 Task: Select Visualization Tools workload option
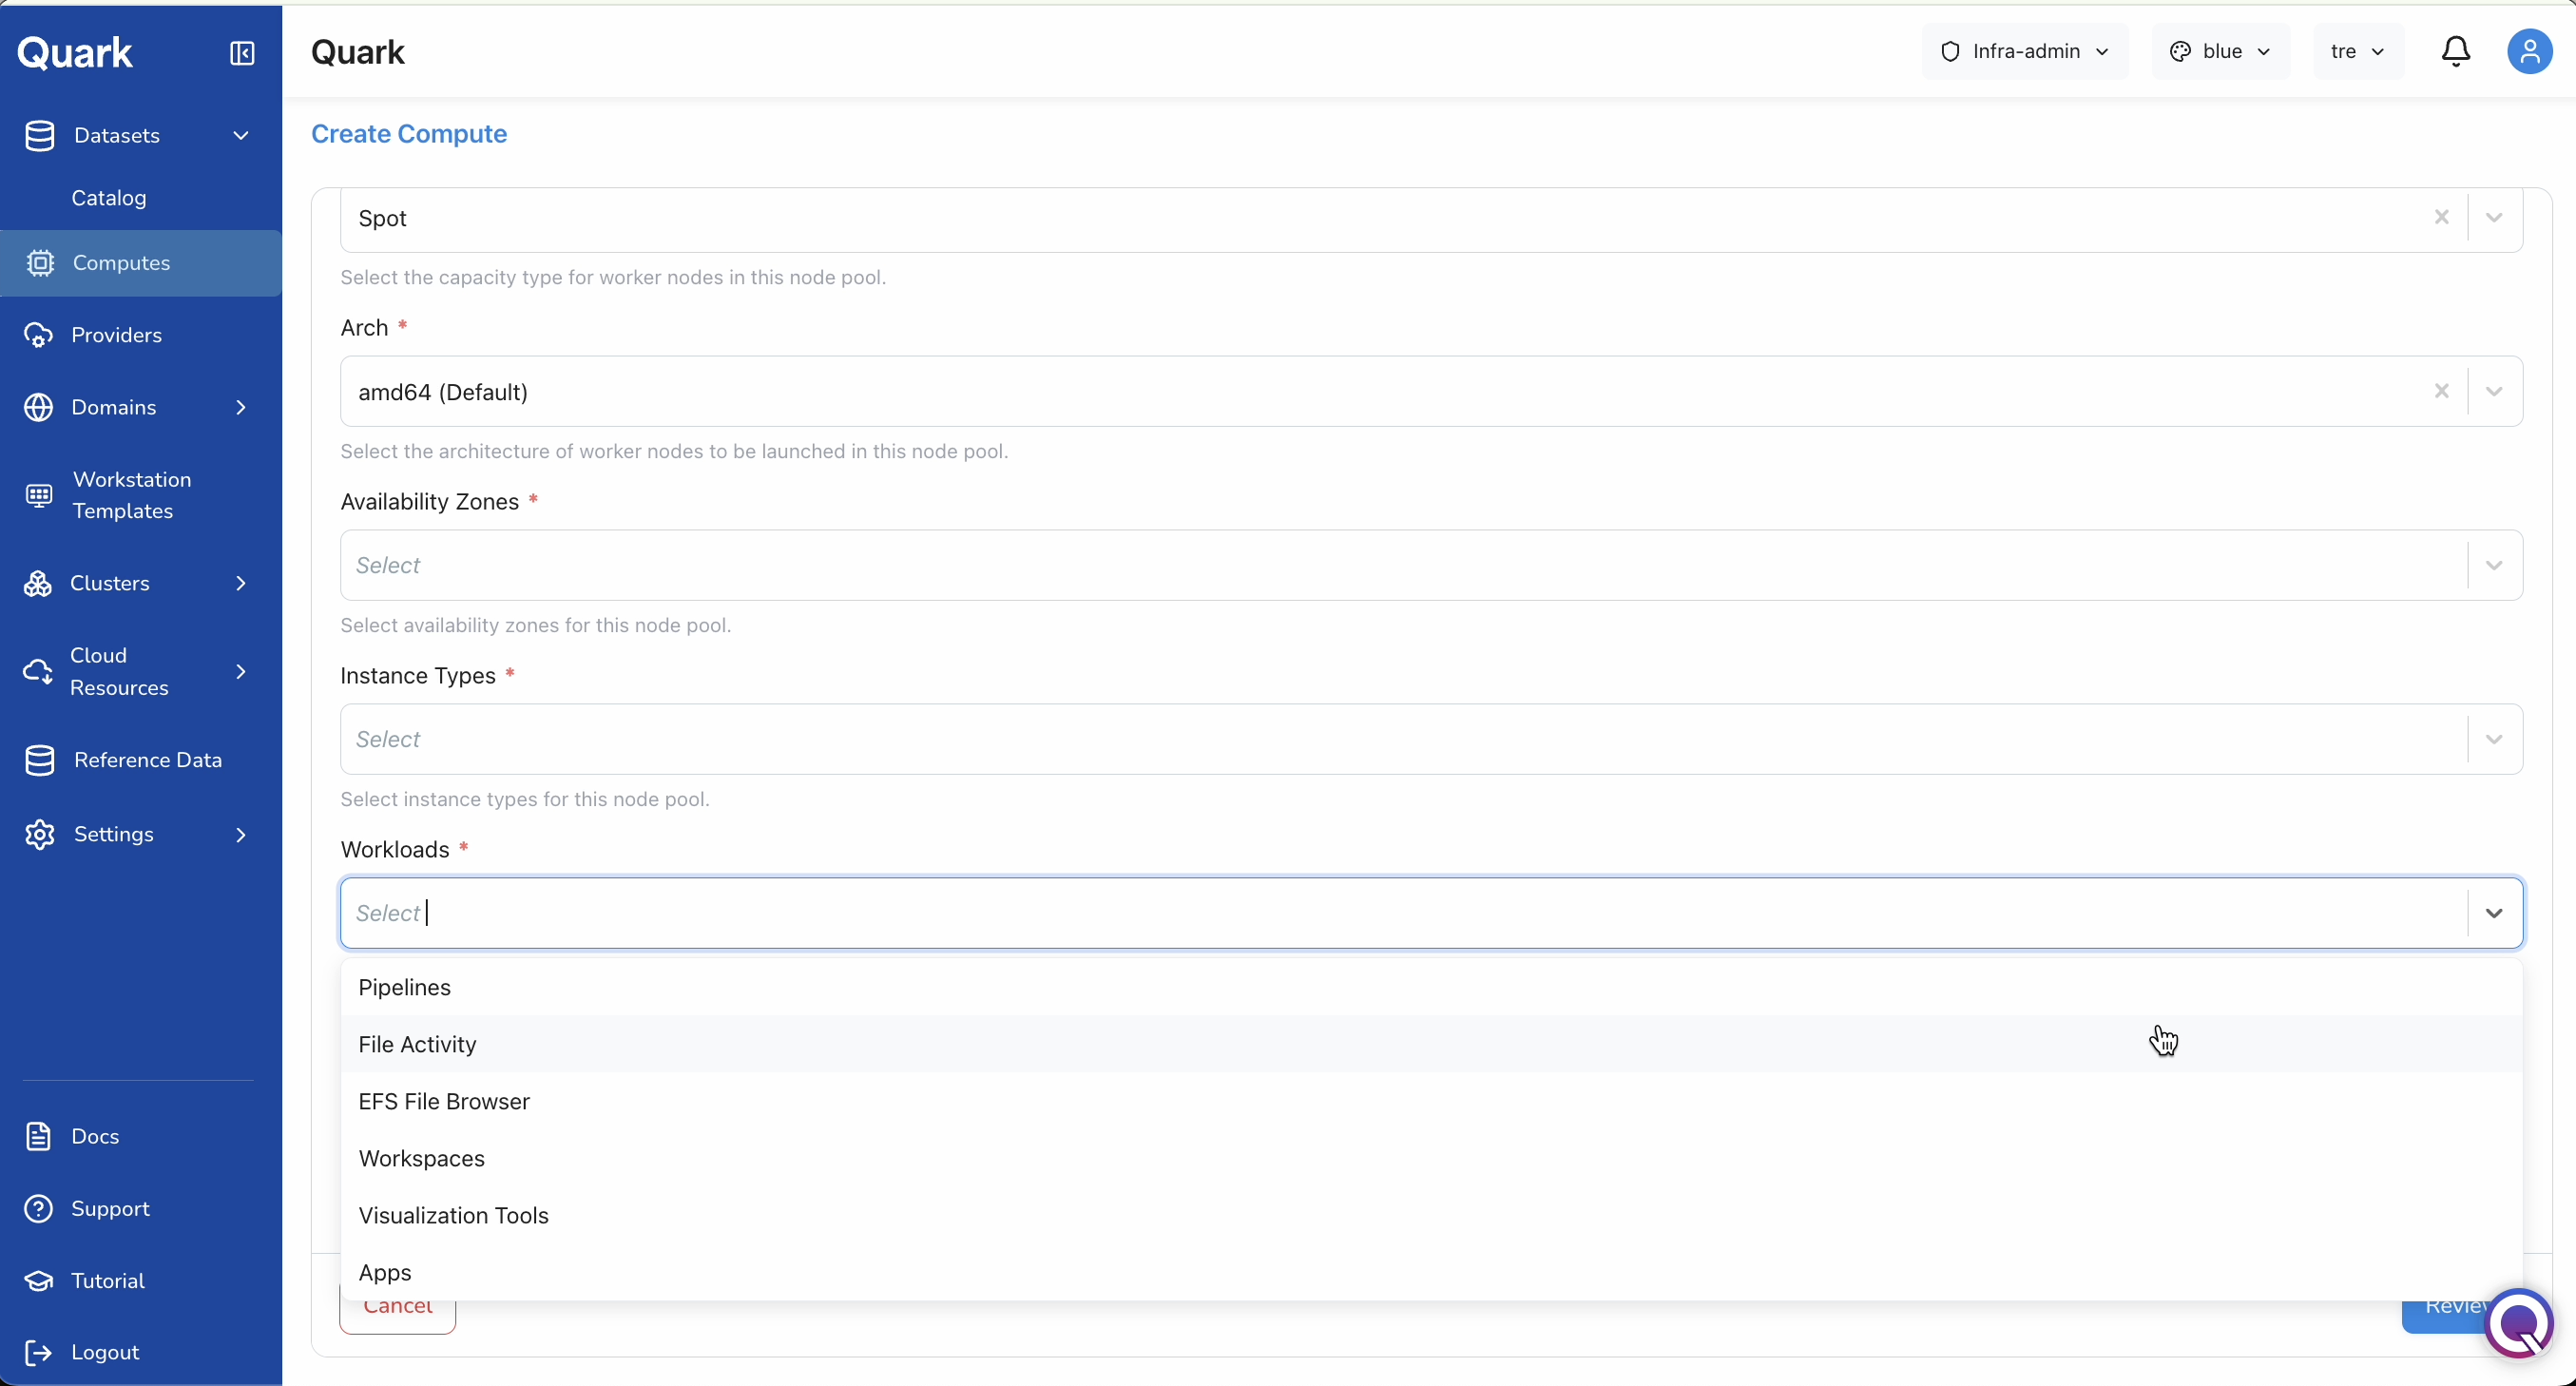pyautogui.click(x=1431, y=1216)
